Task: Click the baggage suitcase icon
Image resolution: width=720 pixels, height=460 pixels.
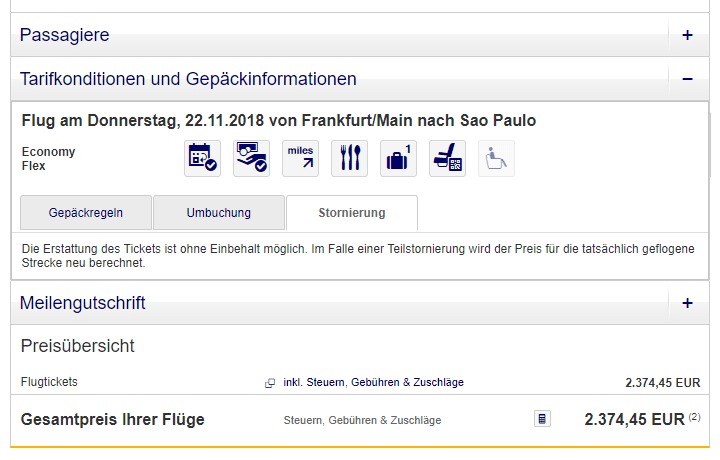Action: 399,158
